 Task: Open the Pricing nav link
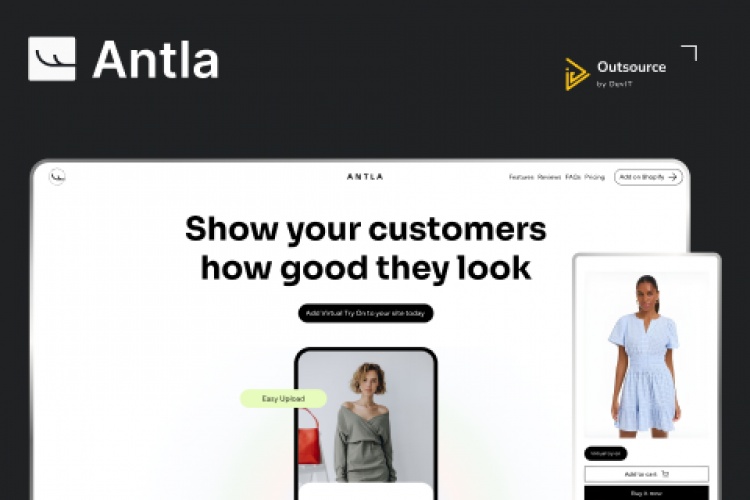click(x=595, y=177)
